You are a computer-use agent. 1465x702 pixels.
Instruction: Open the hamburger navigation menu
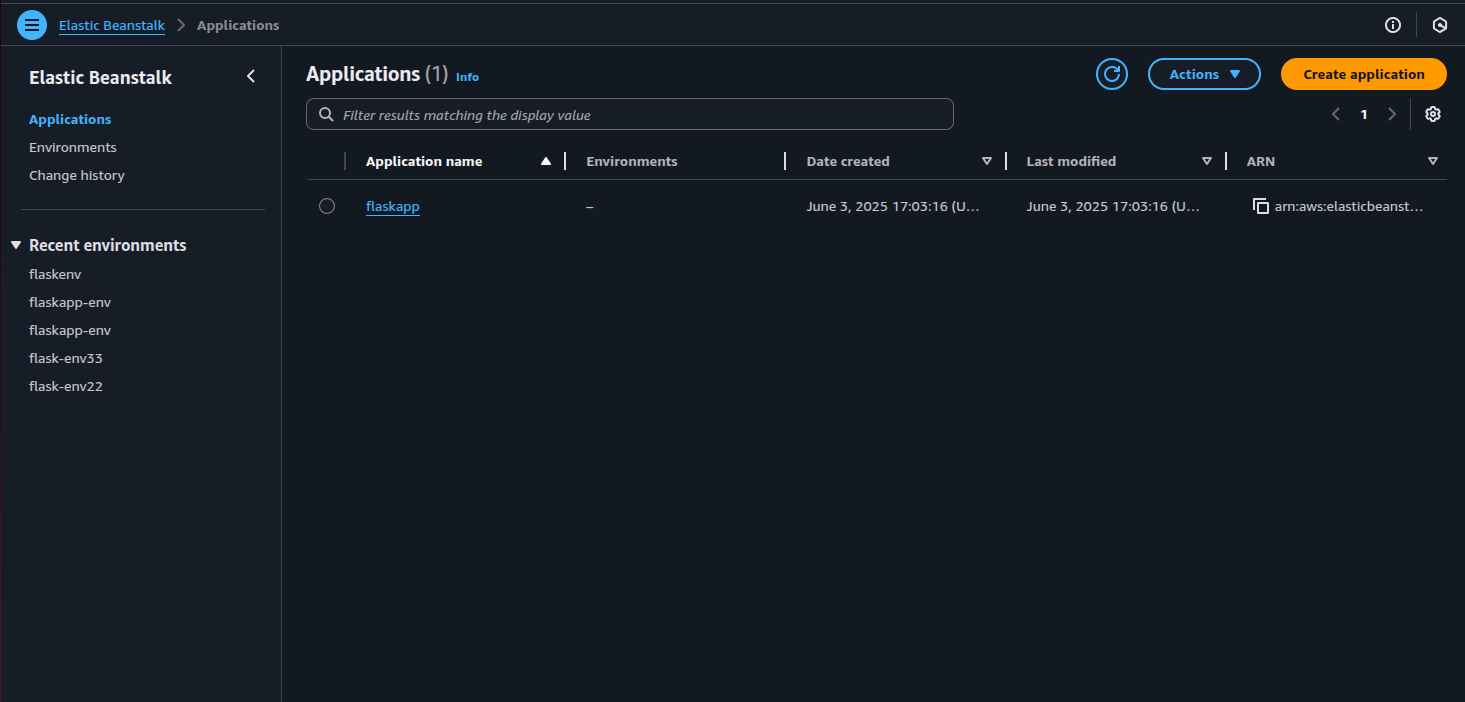[x=32, y=25]
